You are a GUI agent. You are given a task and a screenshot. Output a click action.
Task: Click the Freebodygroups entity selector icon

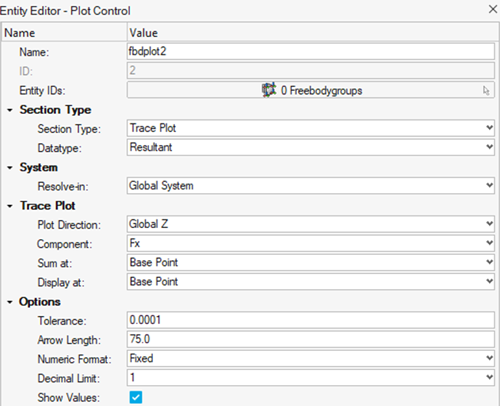[269, 90]
